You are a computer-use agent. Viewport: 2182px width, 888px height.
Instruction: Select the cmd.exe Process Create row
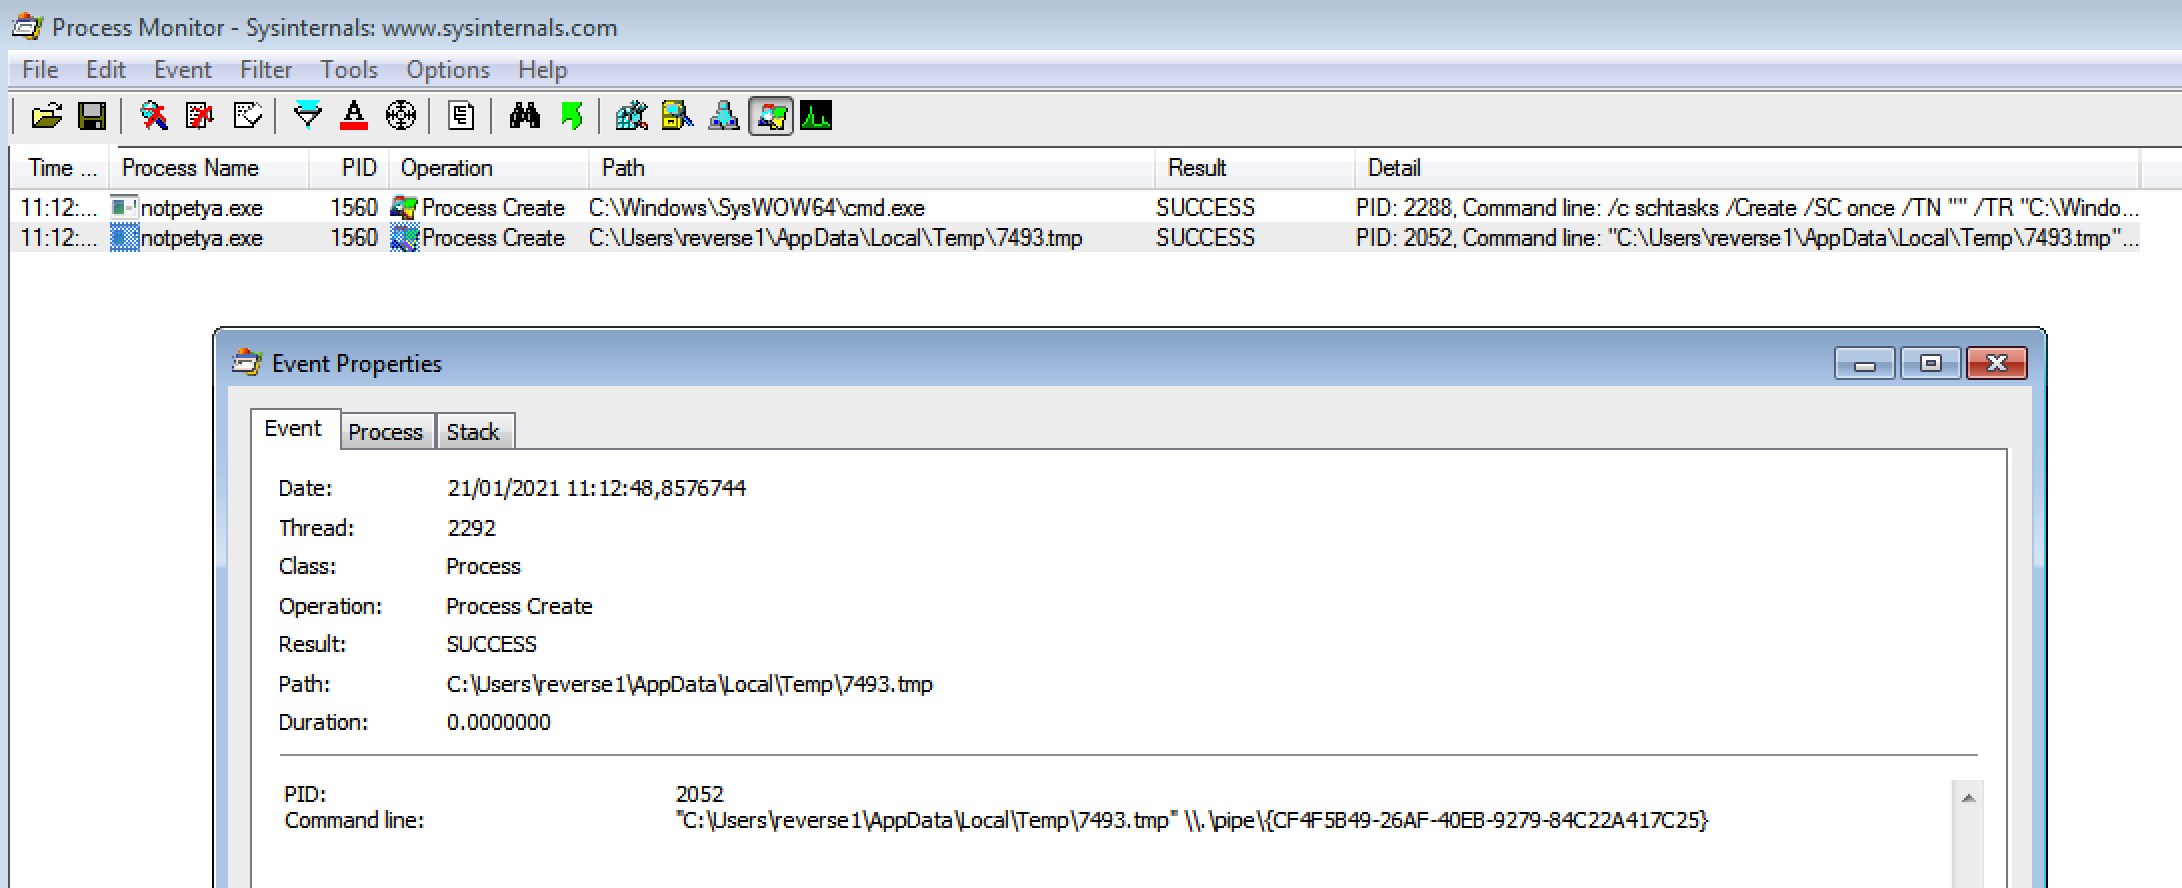756,208
